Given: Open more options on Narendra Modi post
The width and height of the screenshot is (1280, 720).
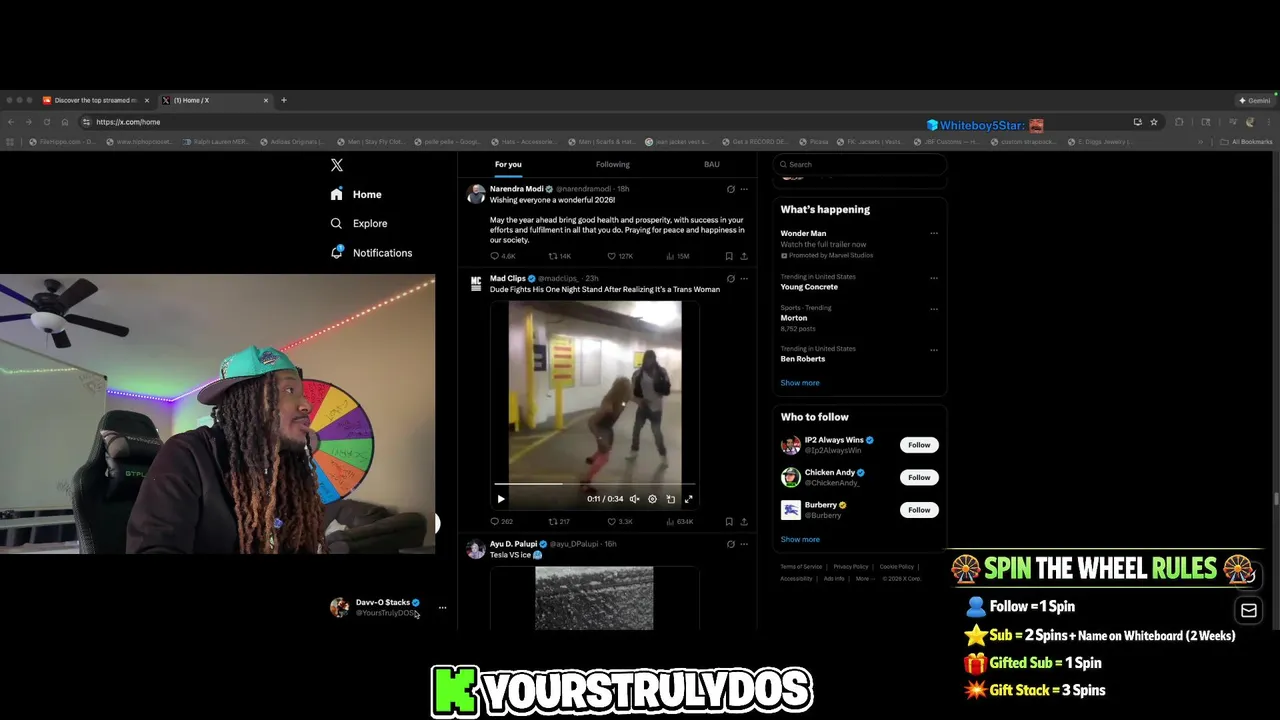Looking at the screenshot, I should tap(744, 189).
